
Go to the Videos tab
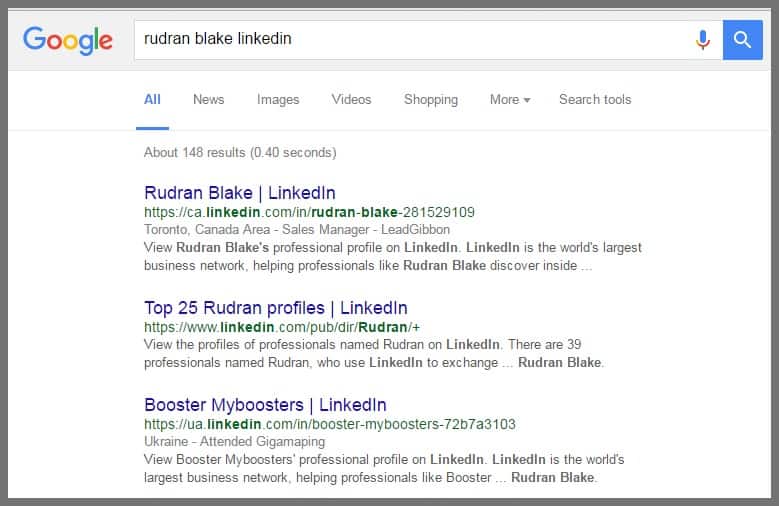click(351, 100)
